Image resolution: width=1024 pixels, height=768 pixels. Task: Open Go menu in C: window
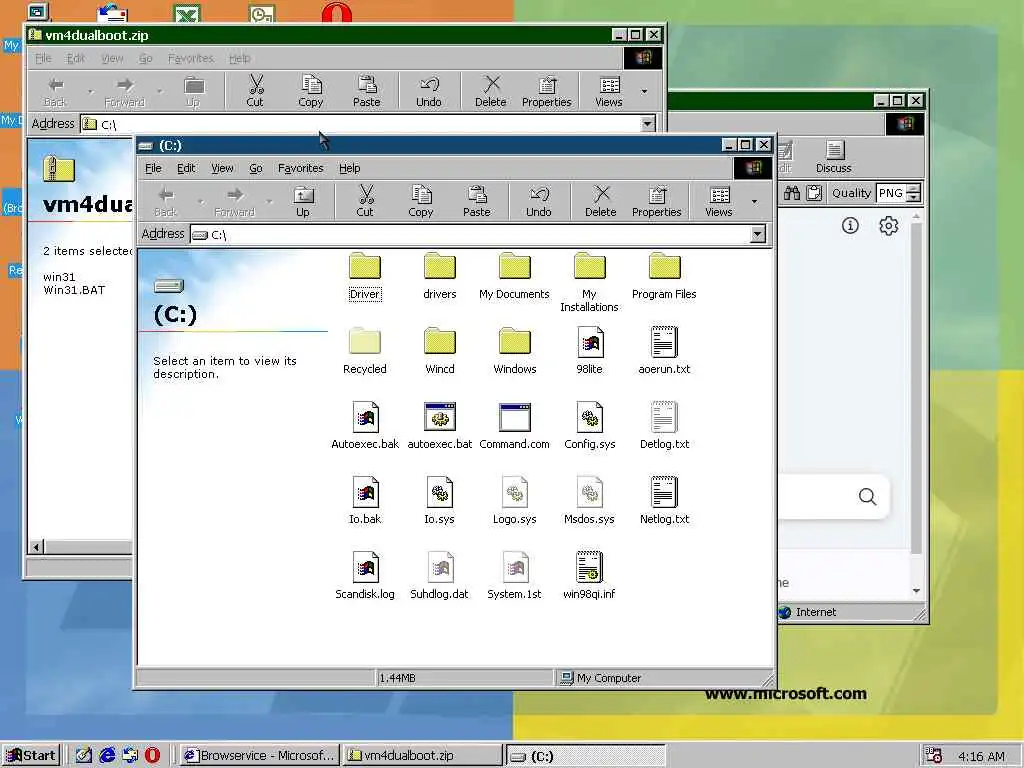(x=255, y=168)
